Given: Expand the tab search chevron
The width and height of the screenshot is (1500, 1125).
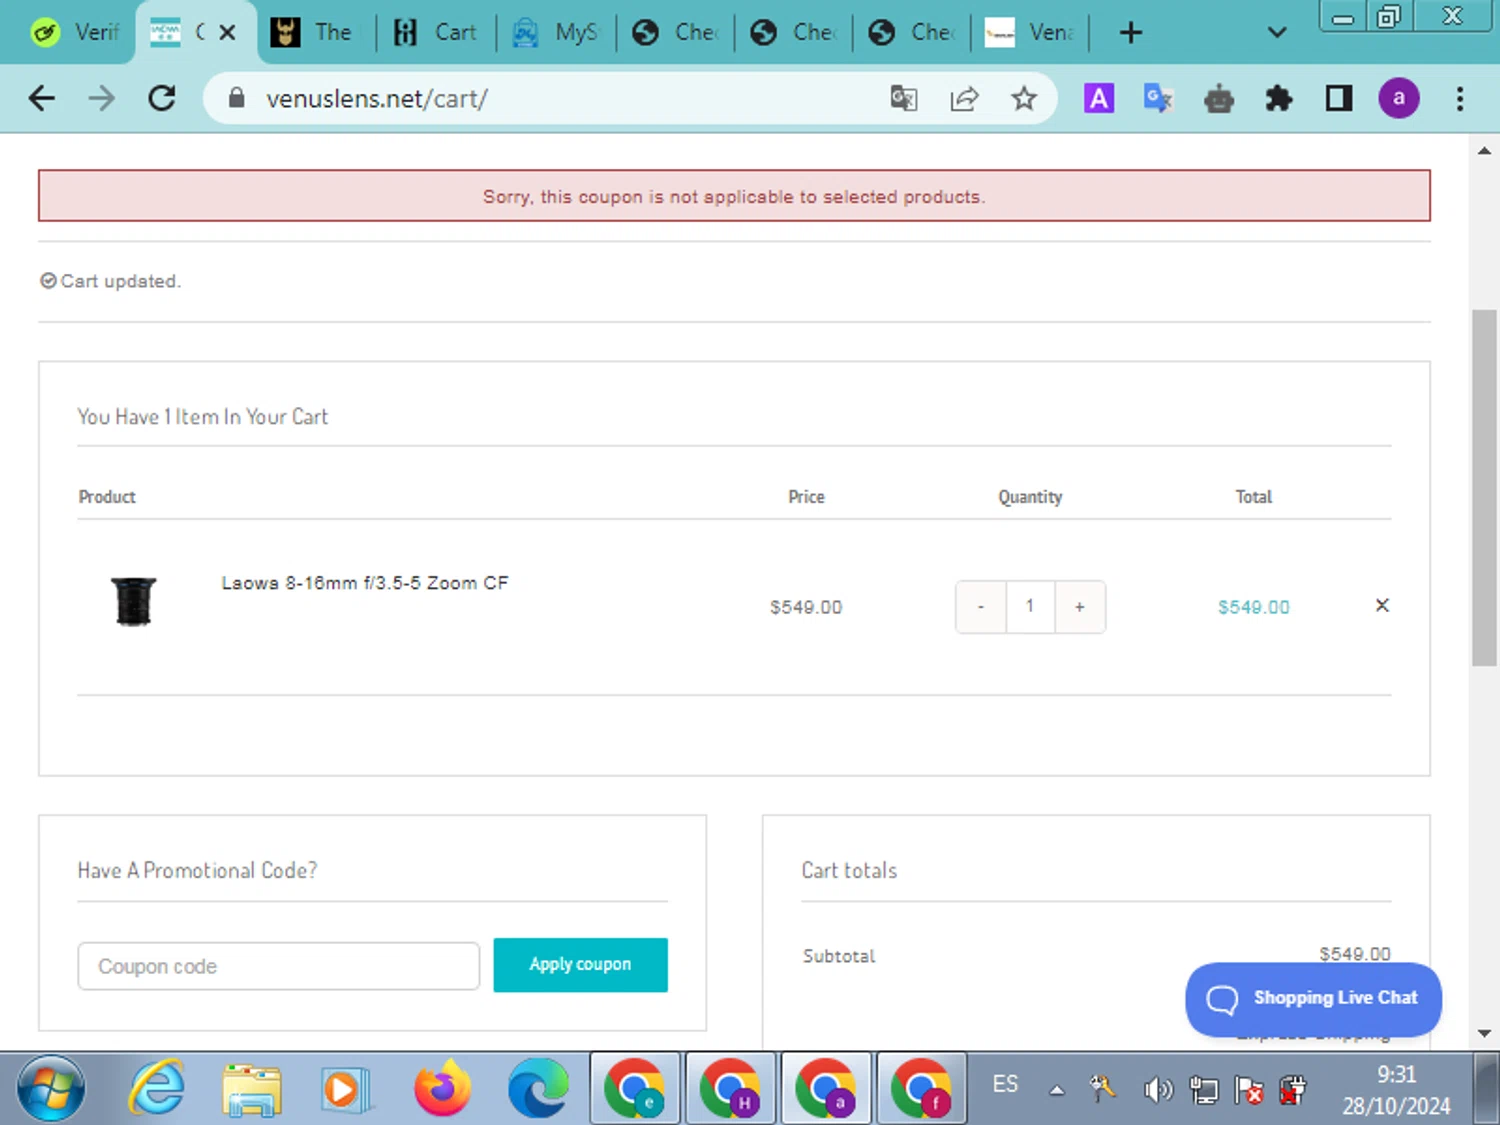Looking at the screenshot, I should pyautogui.click(x=1277, y=33).
